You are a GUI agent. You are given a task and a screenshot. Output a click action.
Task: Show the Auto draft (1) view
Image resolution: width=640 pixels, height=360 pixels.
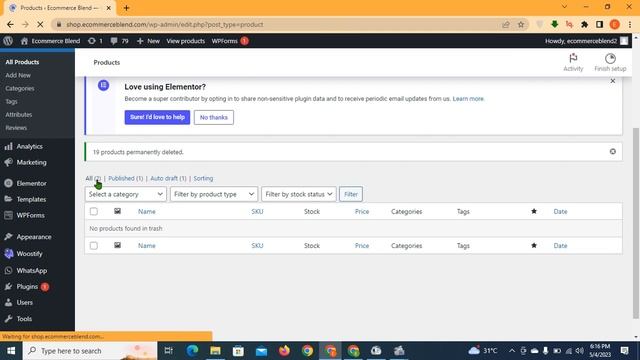click(168, 178)
